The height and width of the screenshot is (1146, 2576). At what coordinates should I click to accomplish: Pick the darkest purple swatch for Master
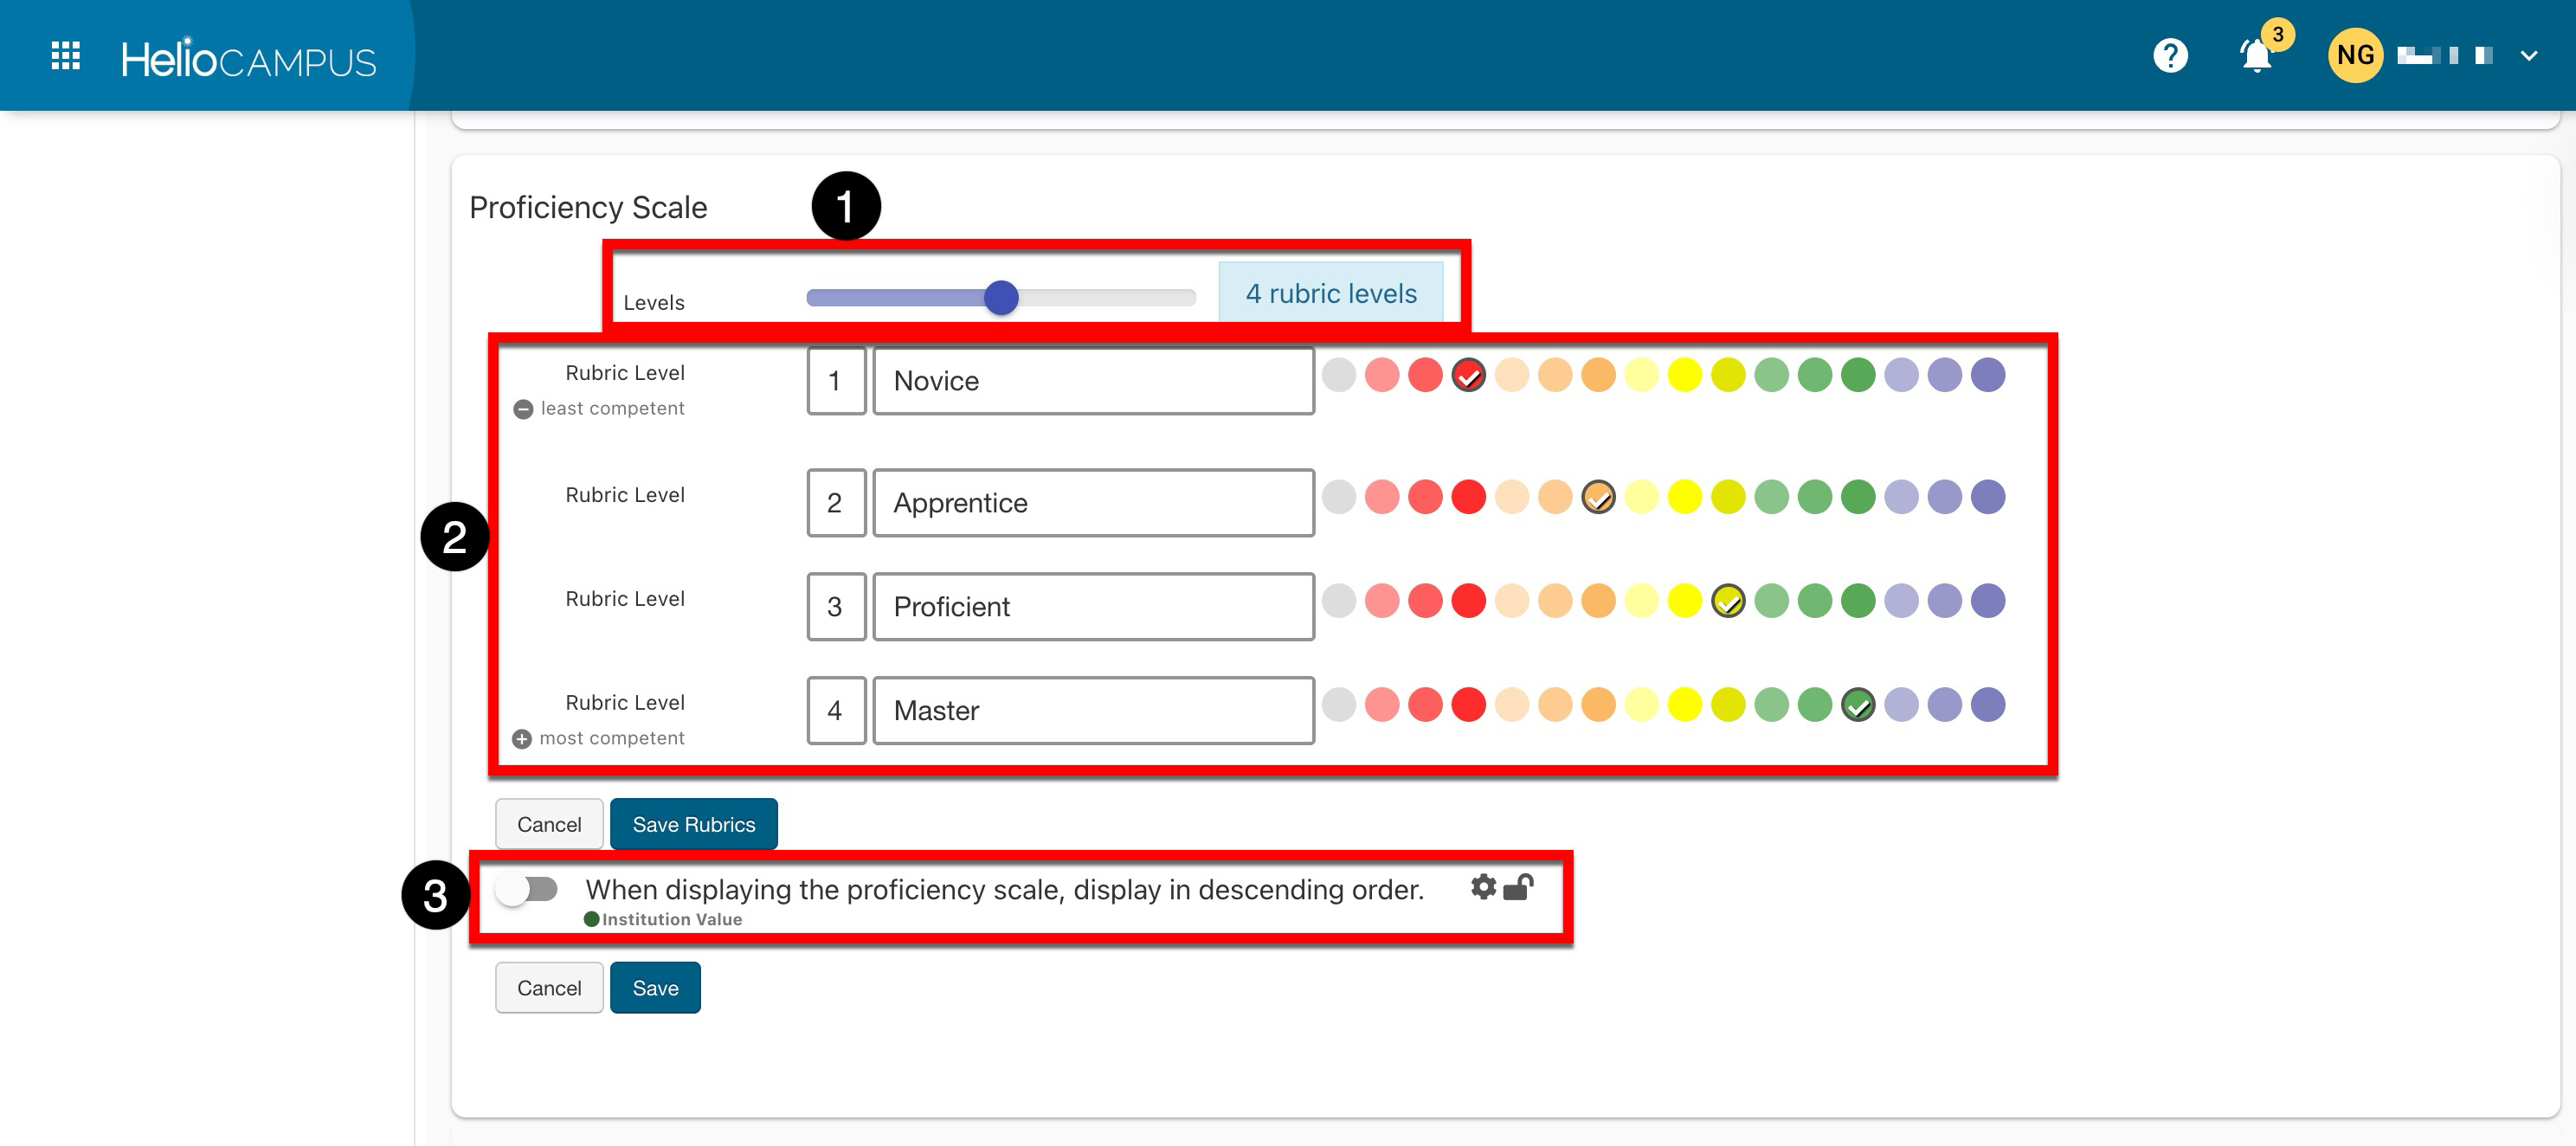1988,704
